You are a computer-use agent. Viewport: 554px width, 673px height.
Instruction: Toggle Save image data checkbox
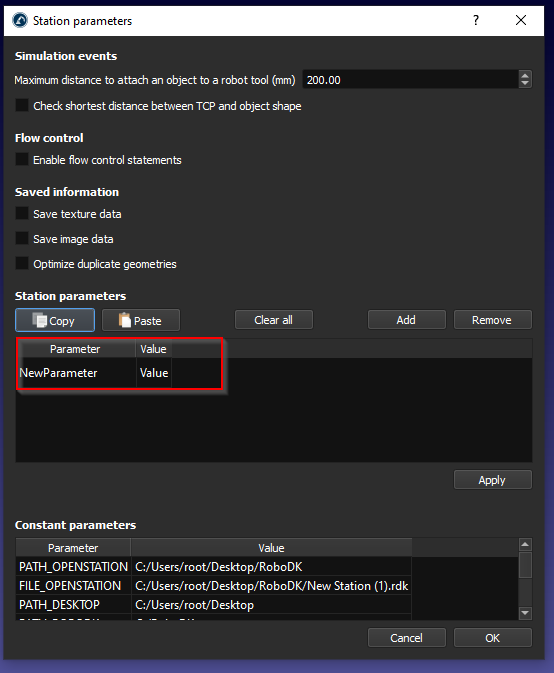coord(22,239)
